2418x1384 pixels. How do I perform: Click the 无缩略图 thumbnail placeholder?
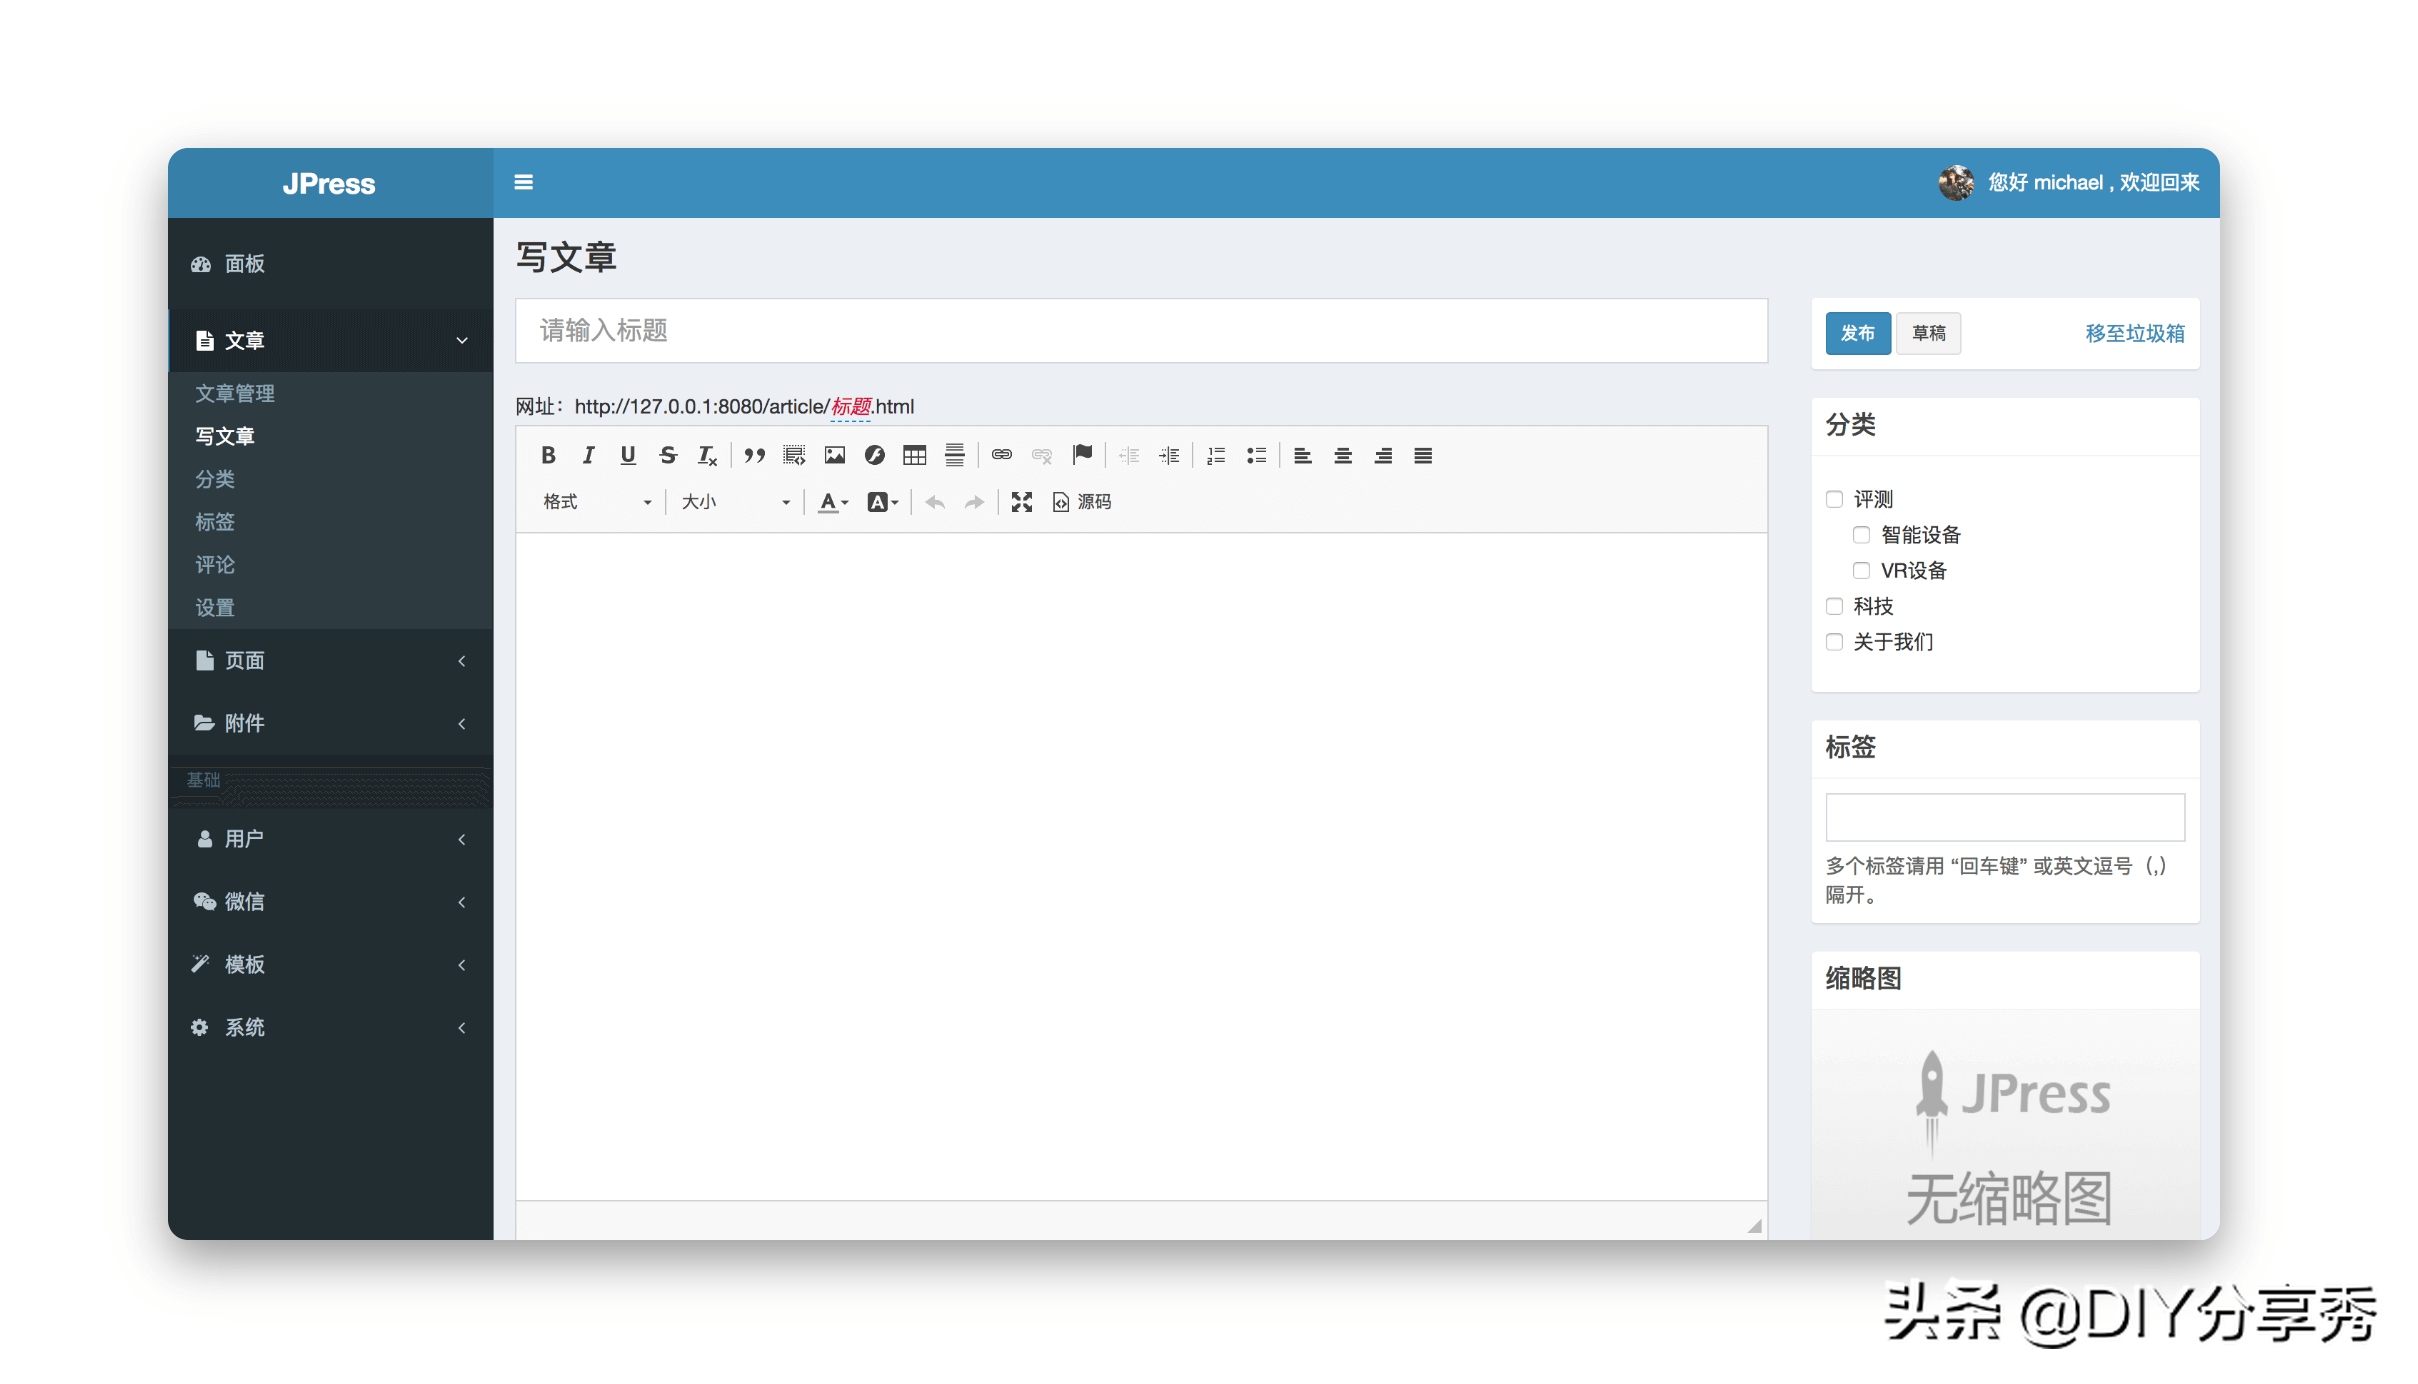coord(2005,1125)
